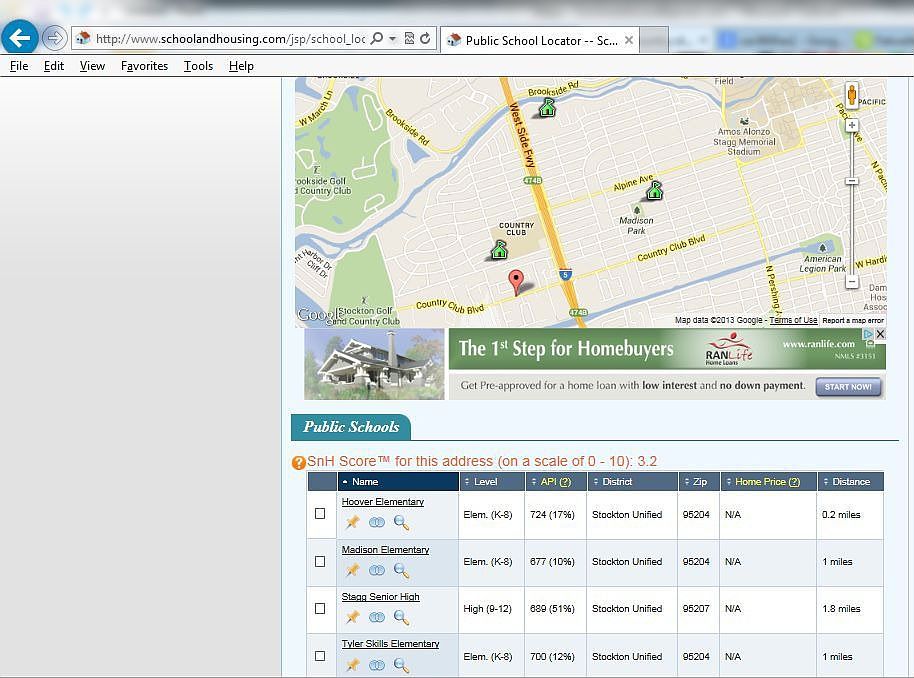Click pushpin icon for Hoover Elementary

click(353, 522)
